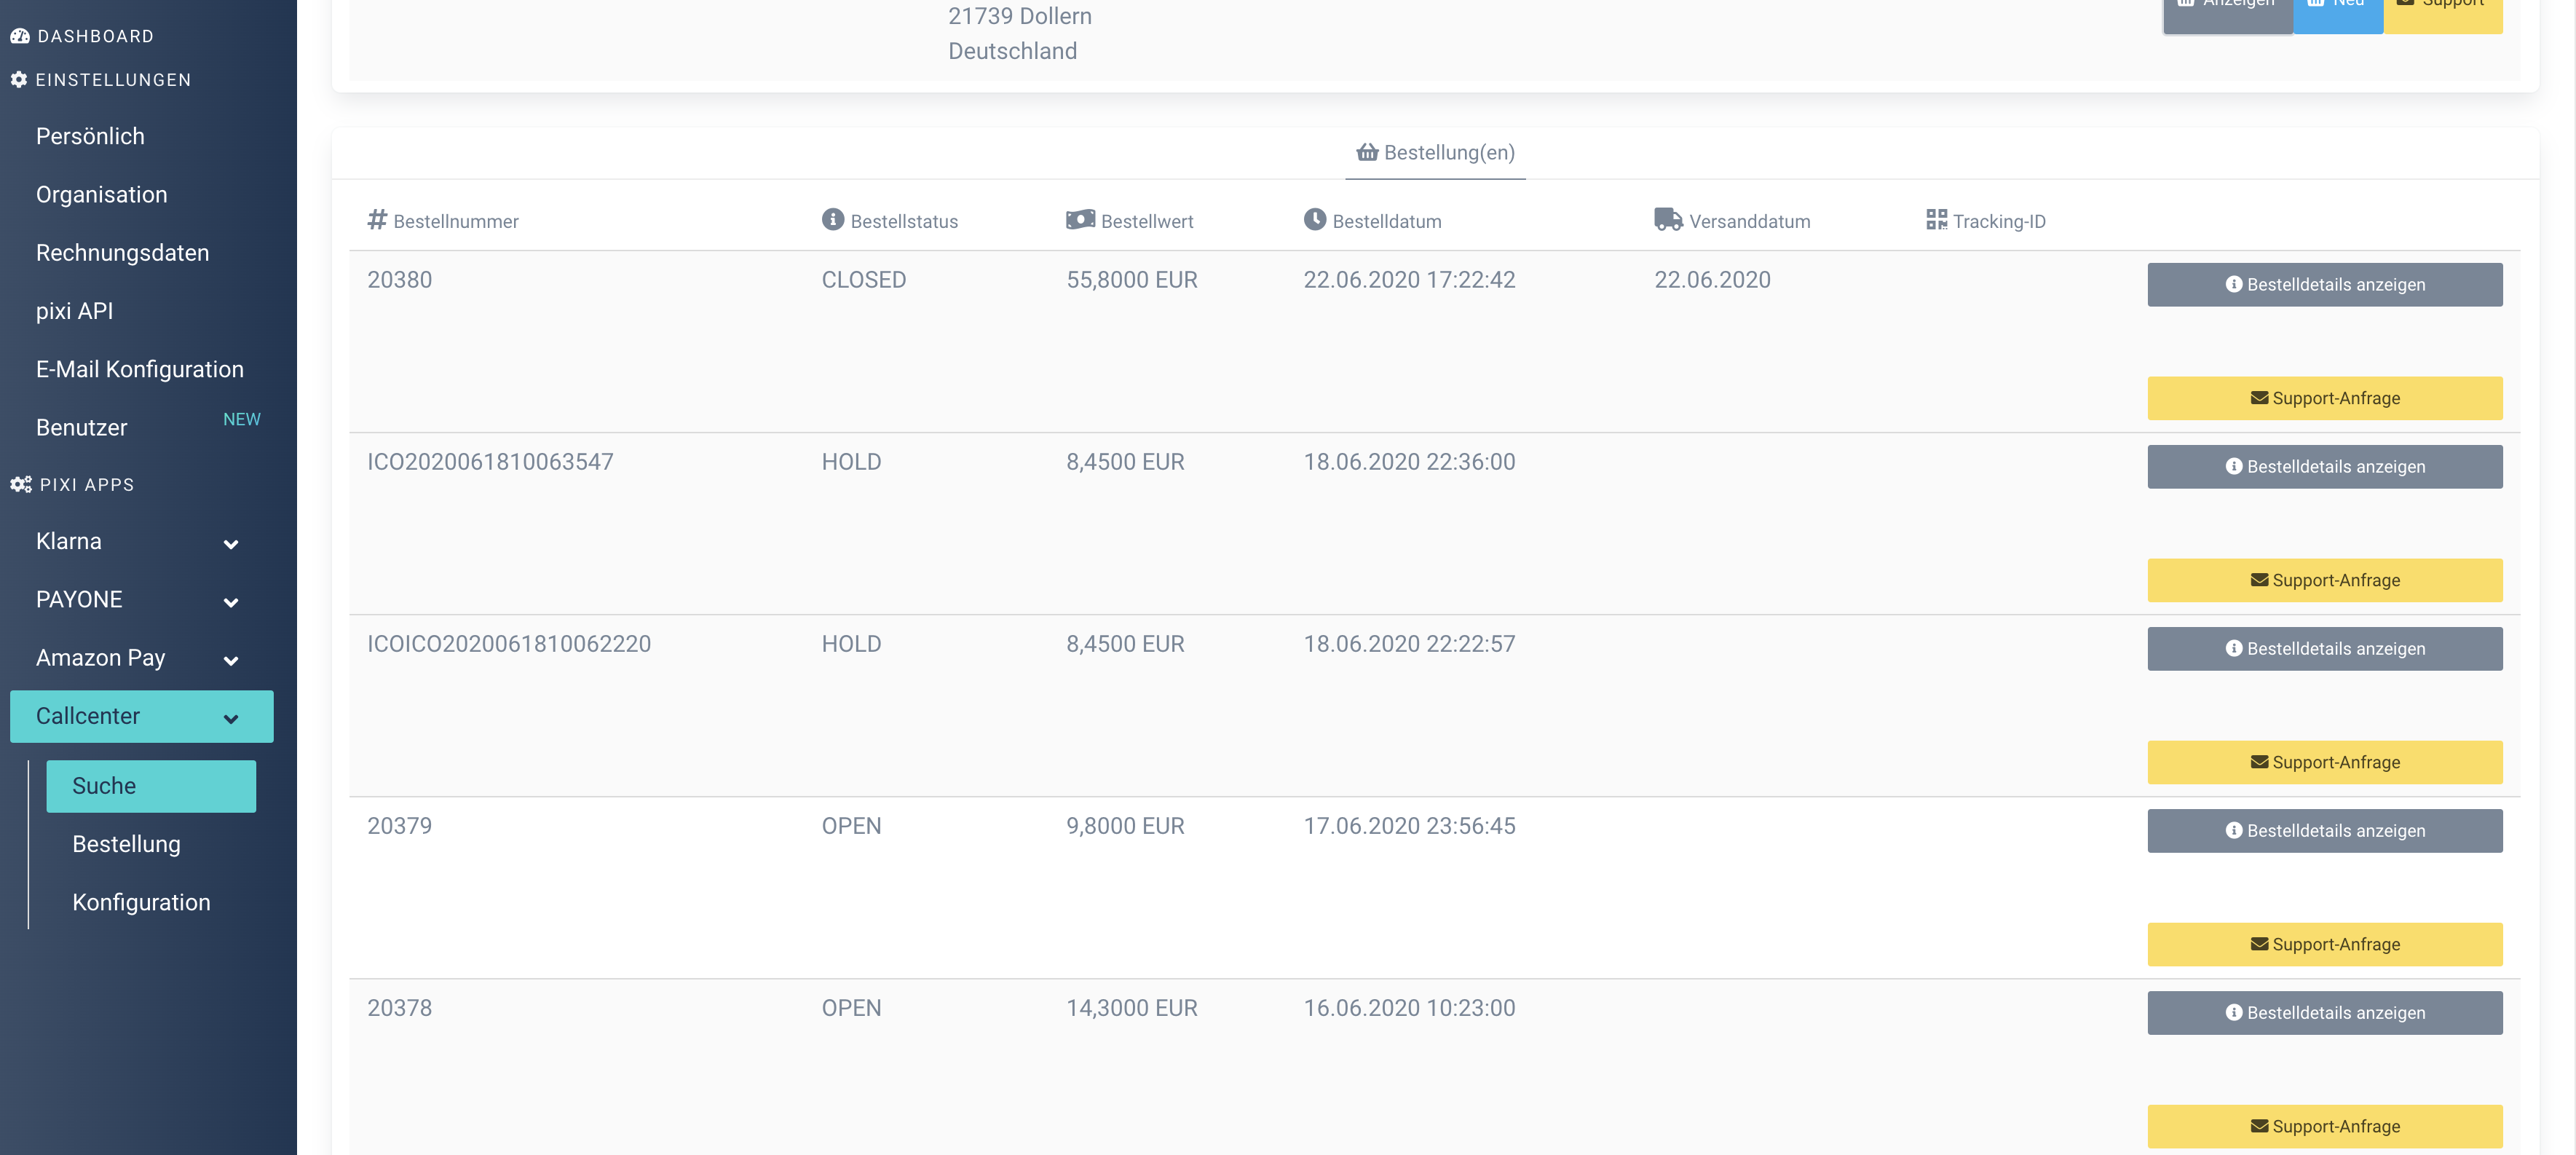Viewport: 2576px width, 1155px height.
Task: Click order date 18.06.2020 22:36:00
Action: (1409, 462)
